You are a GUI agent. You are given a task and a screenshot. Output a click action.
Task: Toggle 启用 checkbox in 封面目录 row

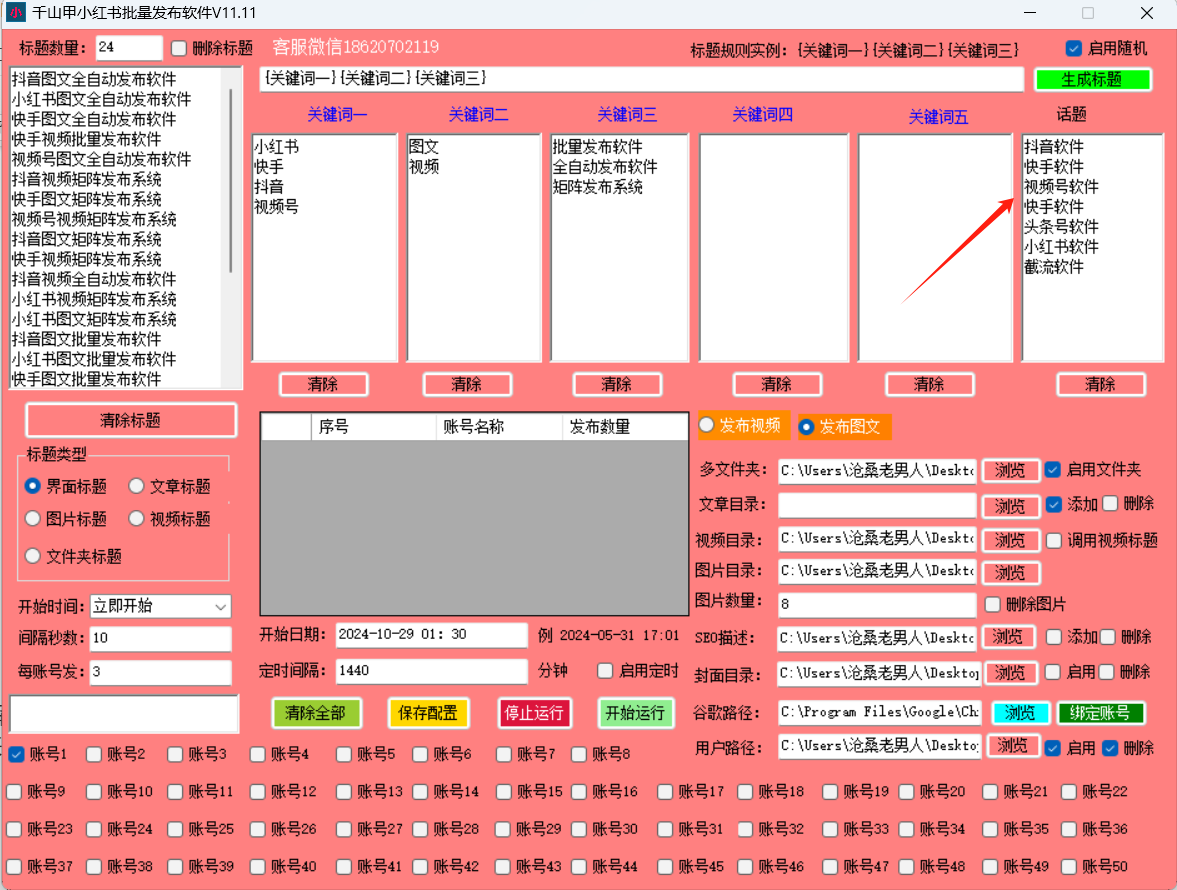point(1053,672)
